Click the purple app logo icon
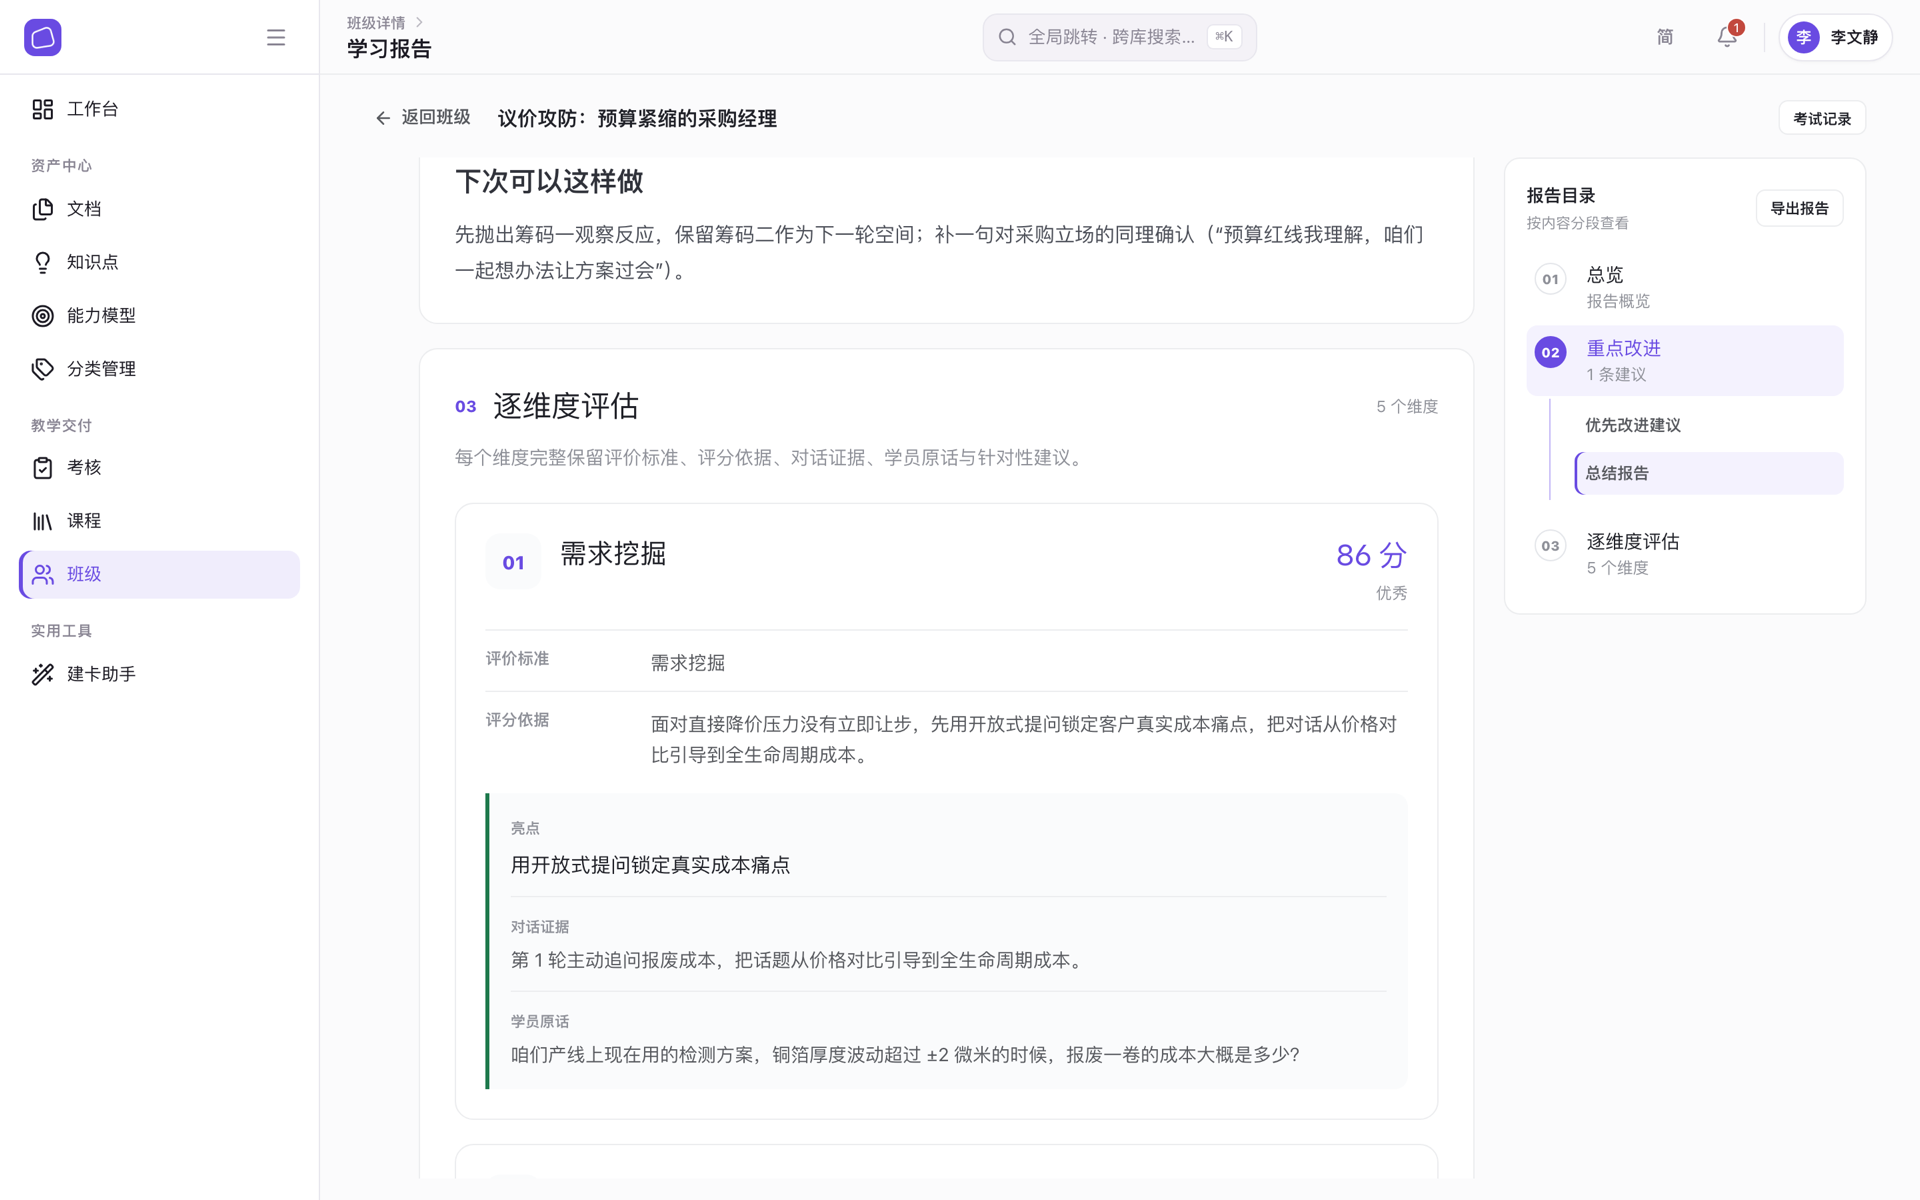The width and height of the screenshot is (1920, 1200). click(x=43, y=37)
